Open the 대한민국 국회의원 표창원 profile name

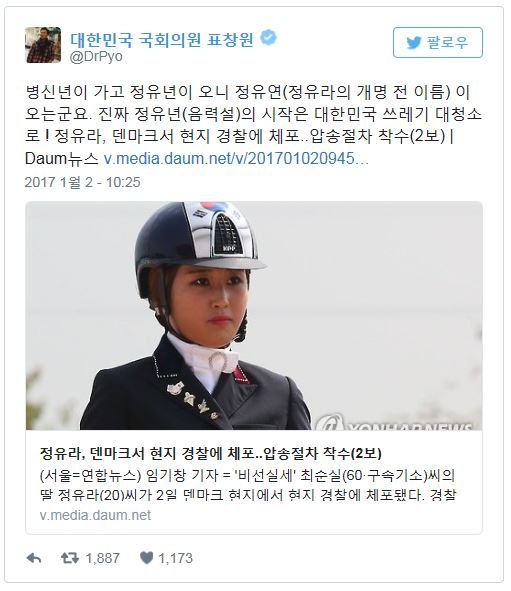(162, 39)
